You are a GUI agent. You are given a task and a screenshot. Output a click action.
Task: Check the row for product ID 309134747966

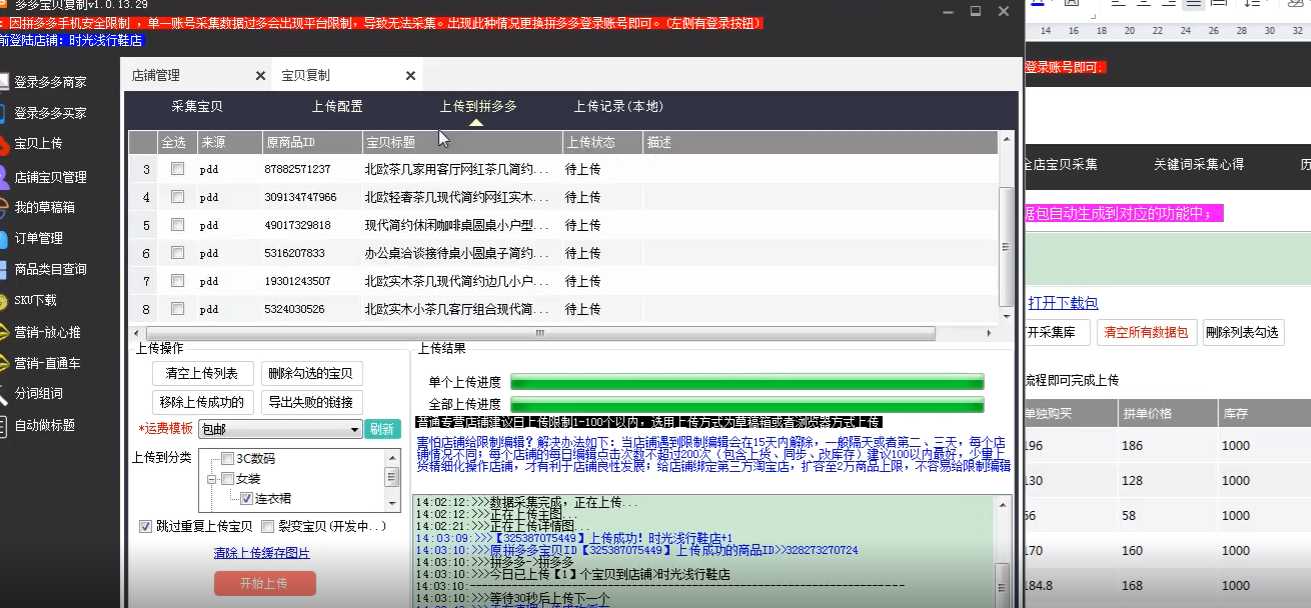click(x=177, y=197)
